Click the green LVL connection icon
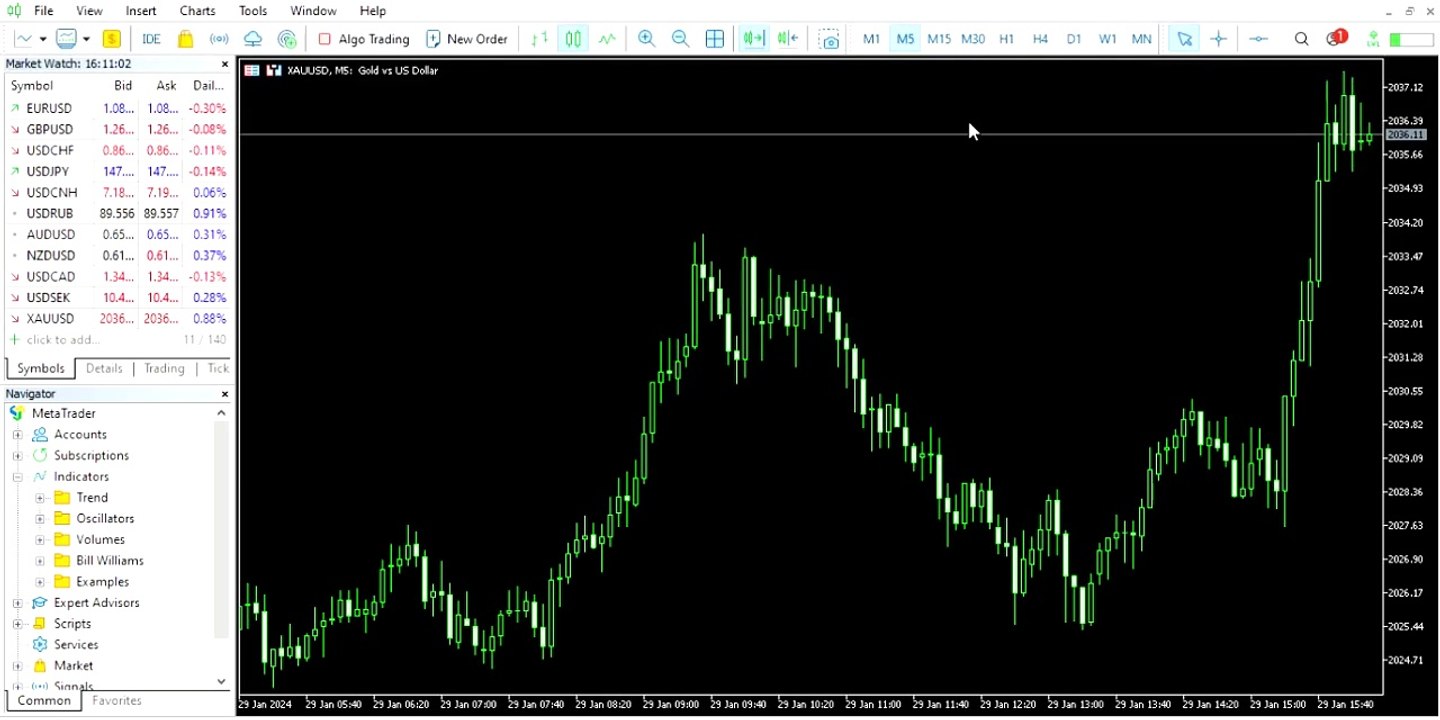 [1373, 39]
